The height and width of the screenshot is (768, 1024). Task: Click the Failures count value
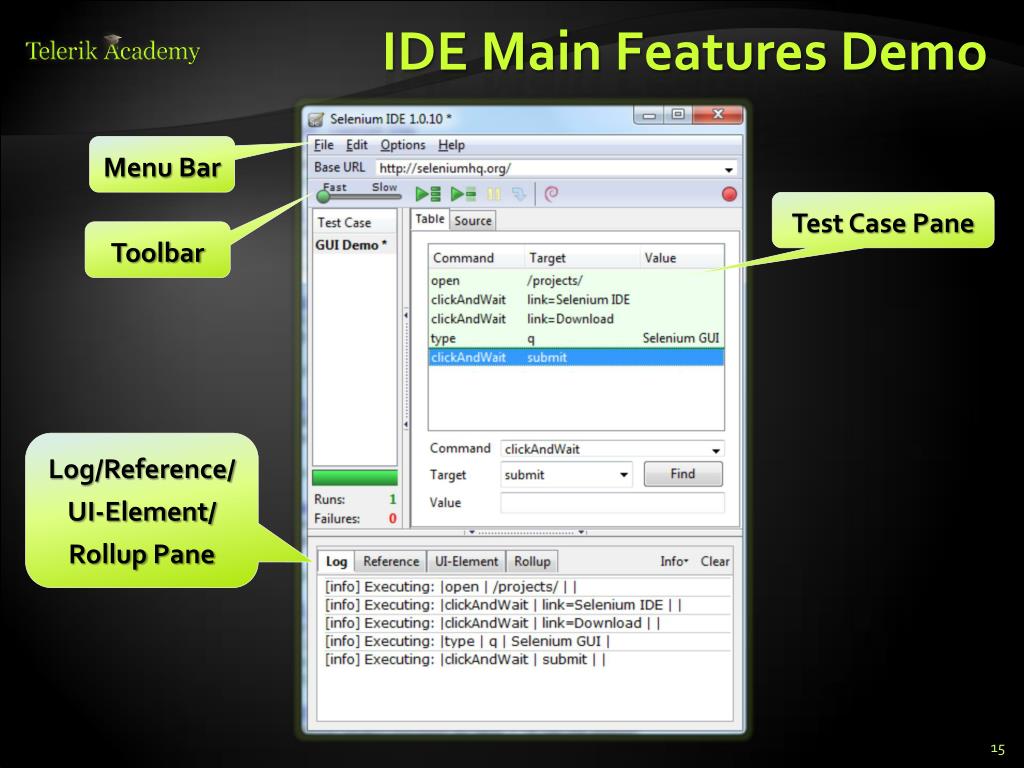tap(392, 519)
